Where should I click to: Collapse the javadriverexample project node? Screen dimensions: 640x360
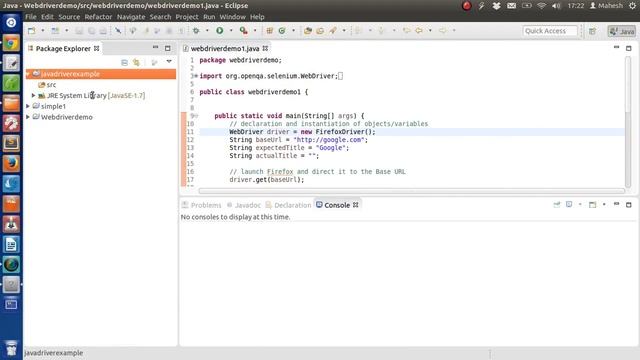28,74
